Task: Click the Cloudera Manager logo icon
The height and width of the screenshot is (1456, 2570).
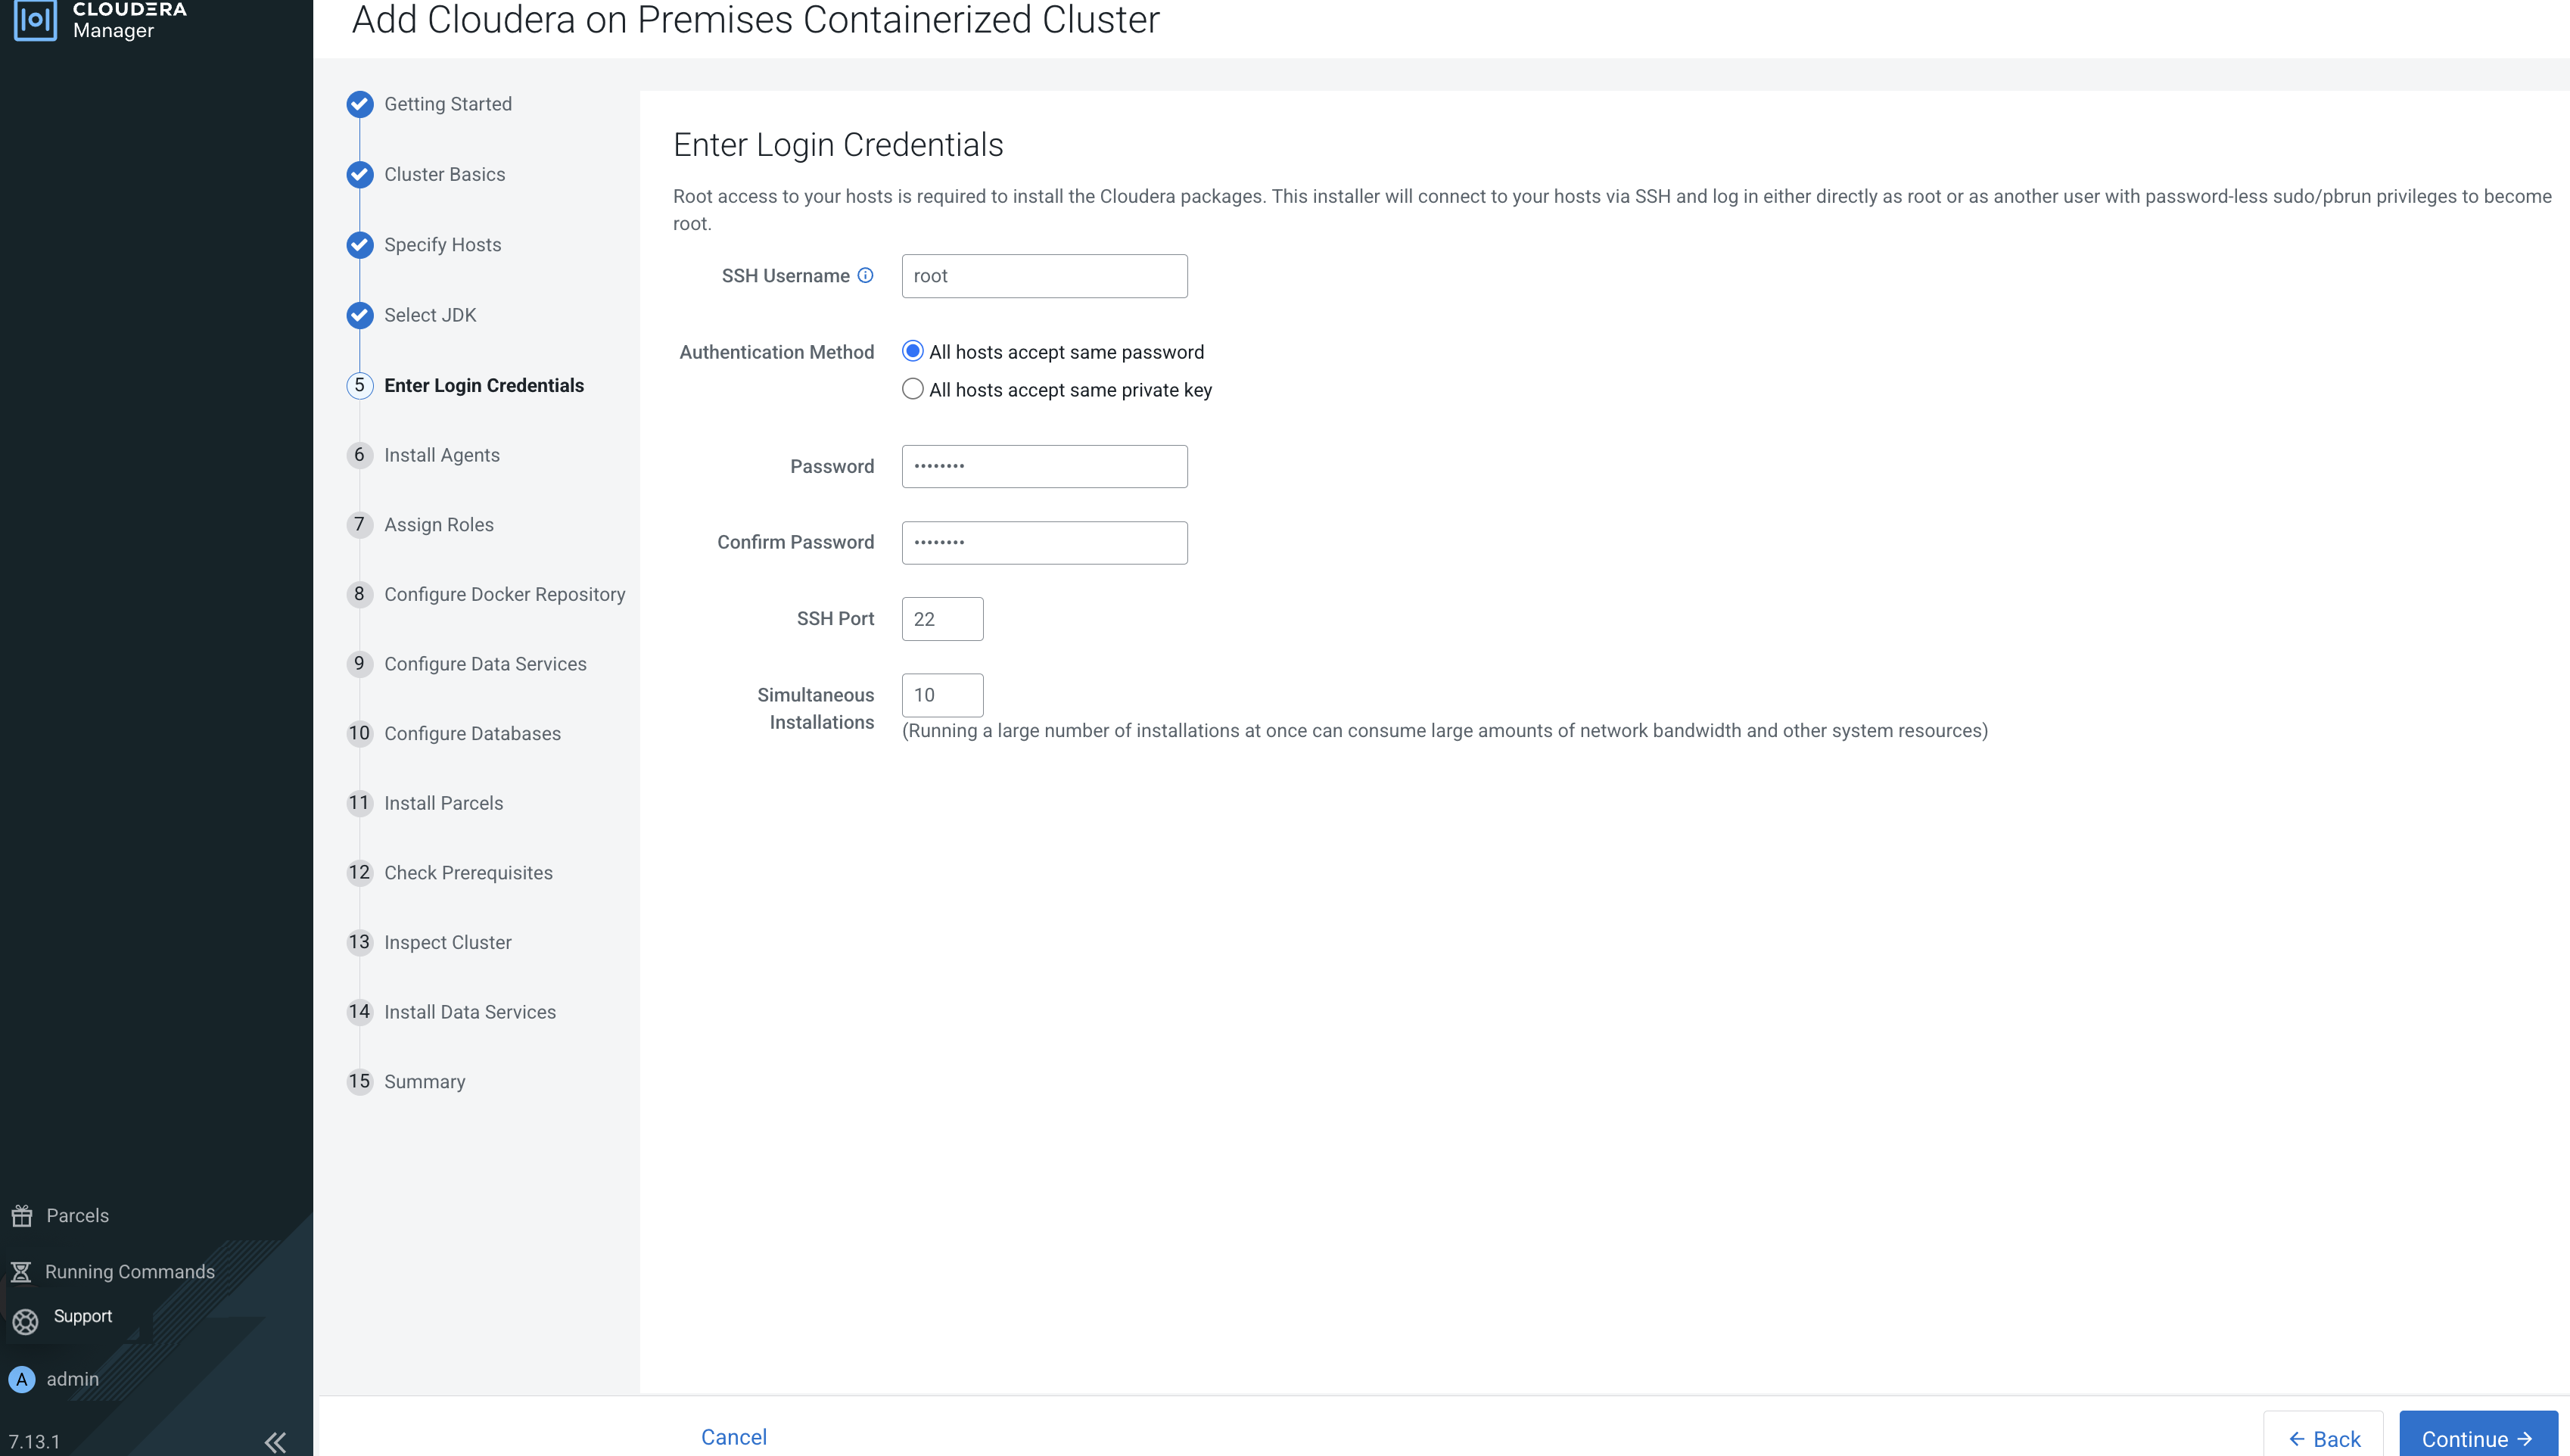Action: coord(36,19)
